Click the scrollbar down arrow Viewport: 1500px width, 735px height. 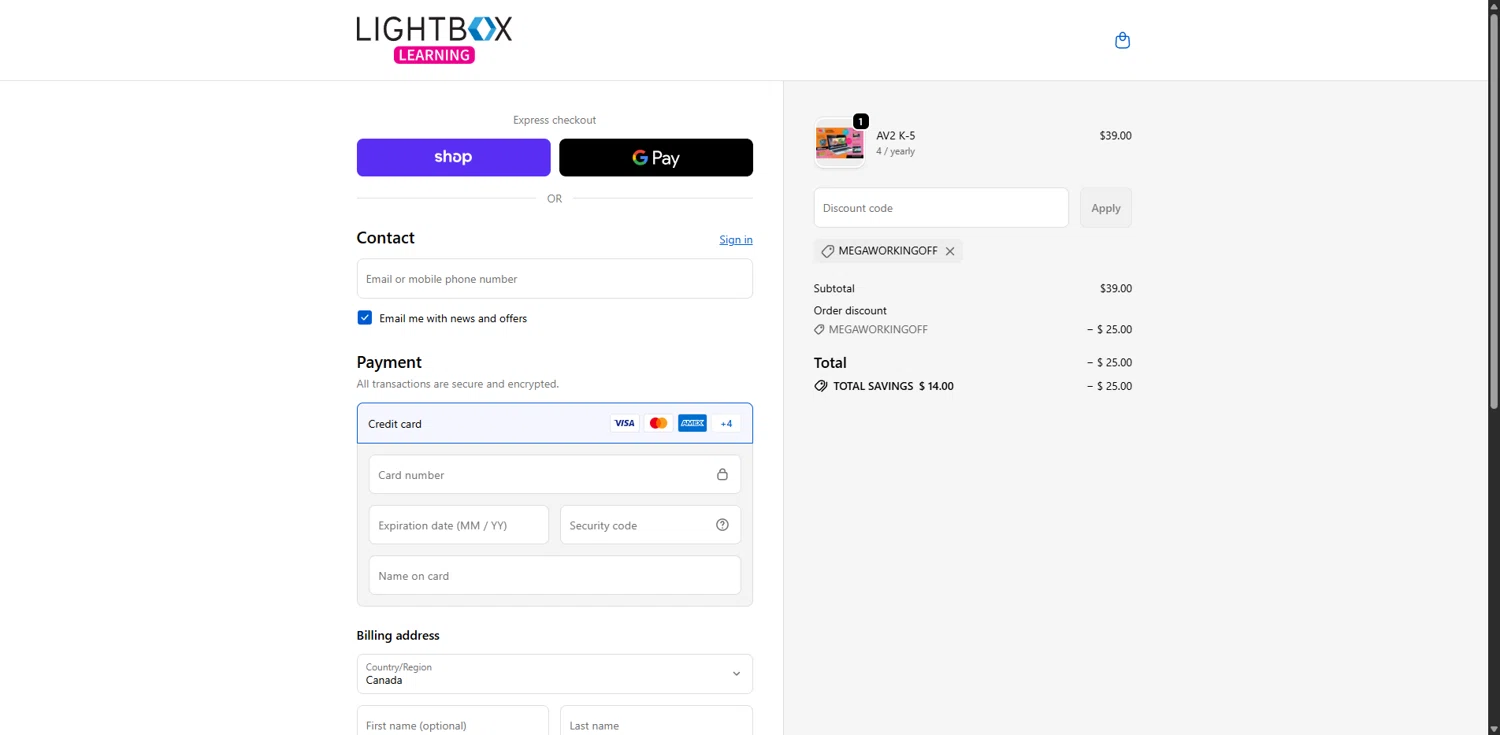tap(1494, 729)
